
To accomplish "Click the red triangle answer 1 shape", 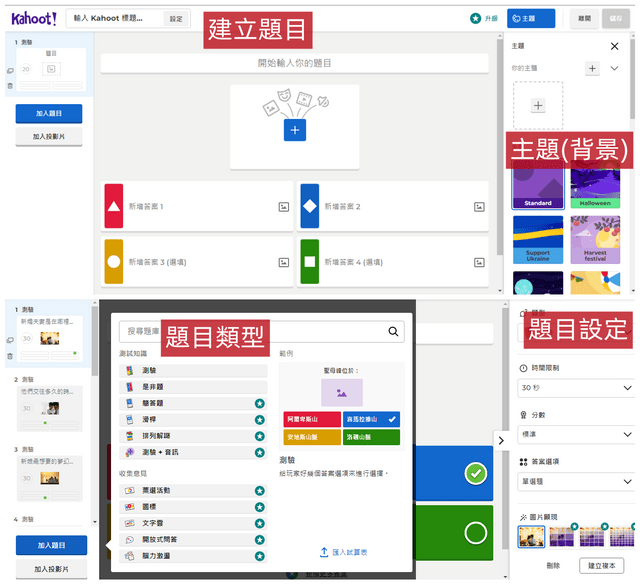I will click(113, 206).
